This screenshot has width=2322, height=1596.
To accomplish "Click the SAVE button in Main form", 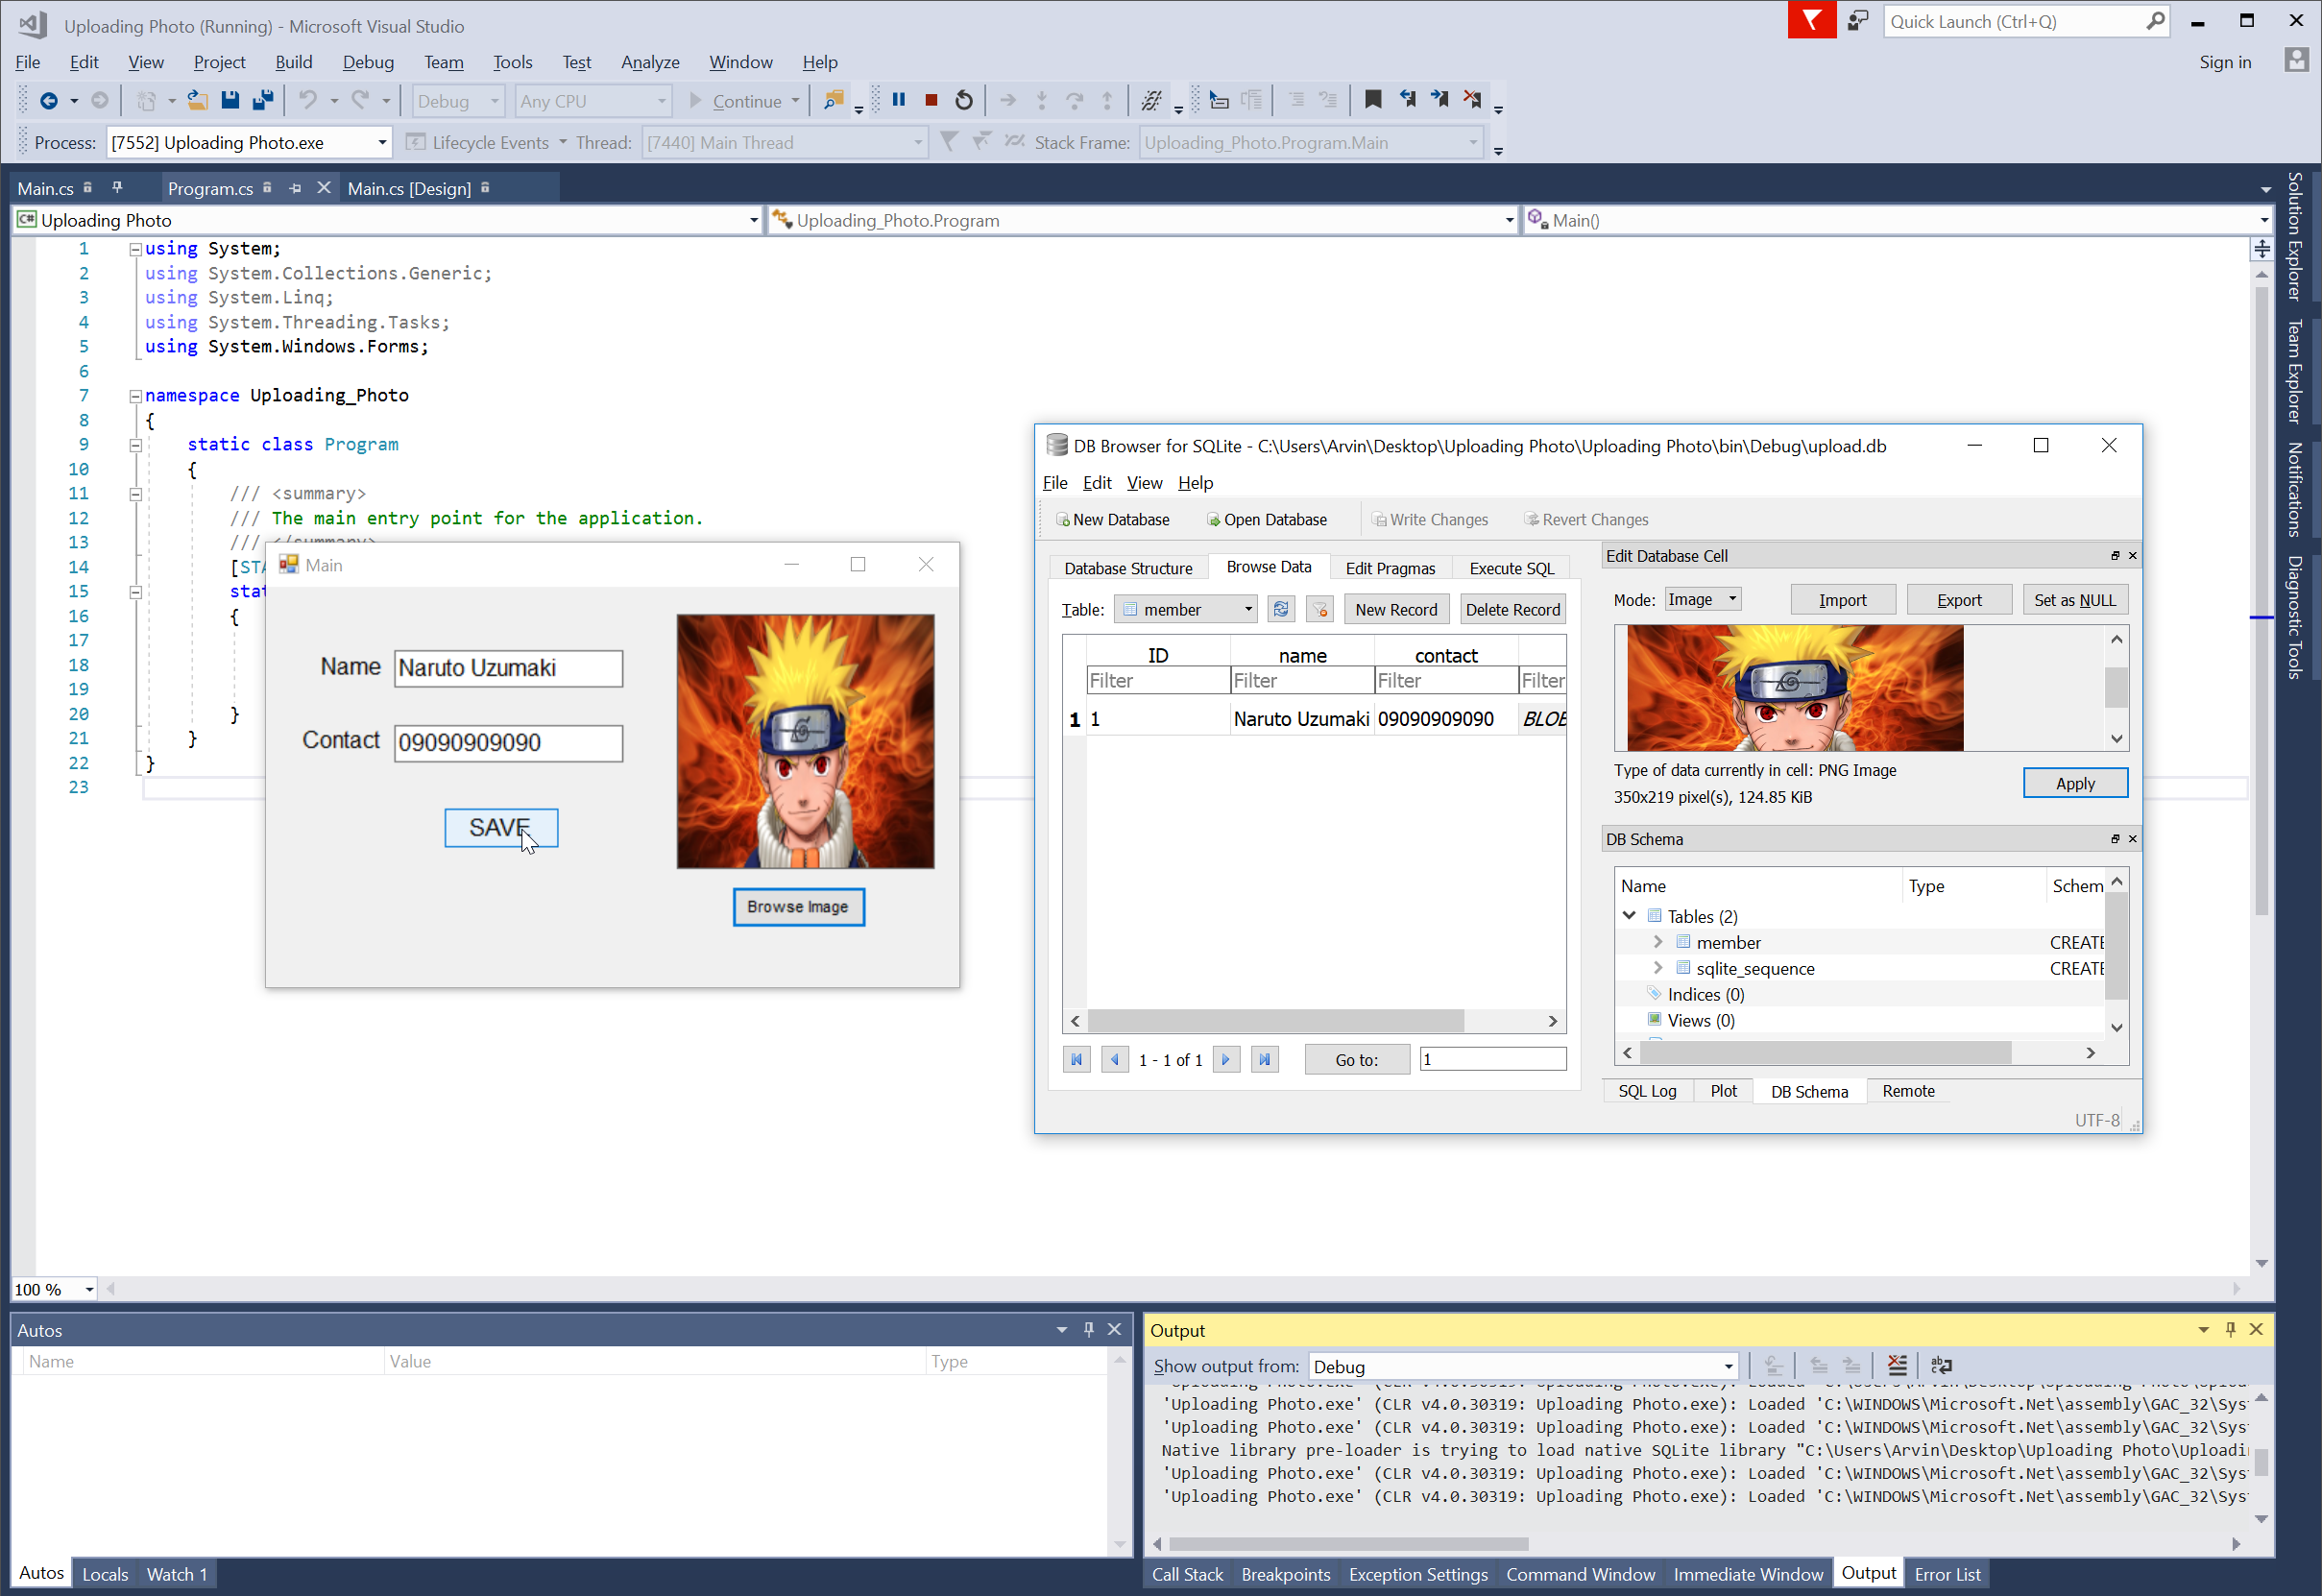I will (x=501, y=828).
